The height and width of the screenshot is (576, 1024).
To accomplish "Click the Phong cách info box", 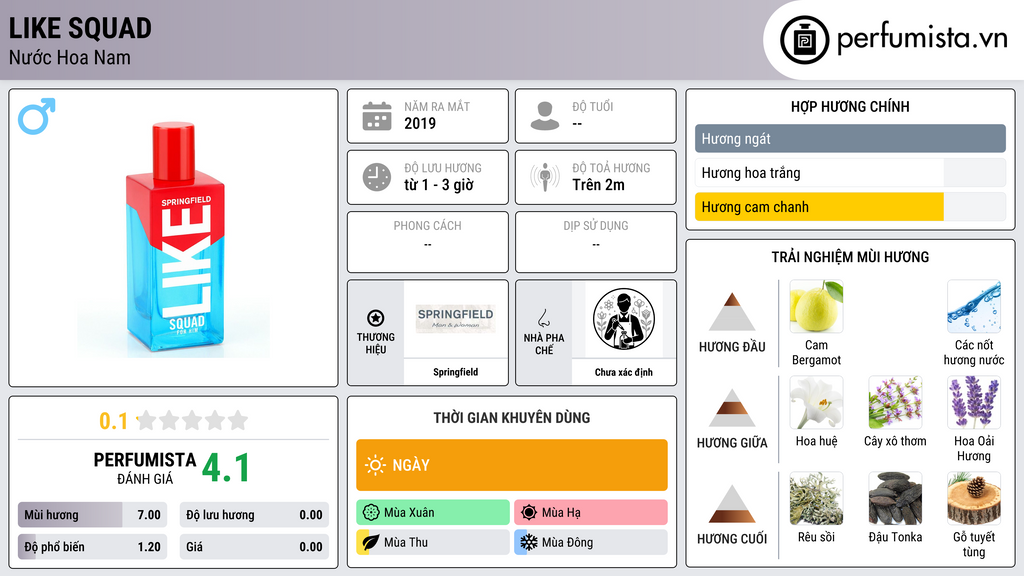I will [x=428, y=242].
